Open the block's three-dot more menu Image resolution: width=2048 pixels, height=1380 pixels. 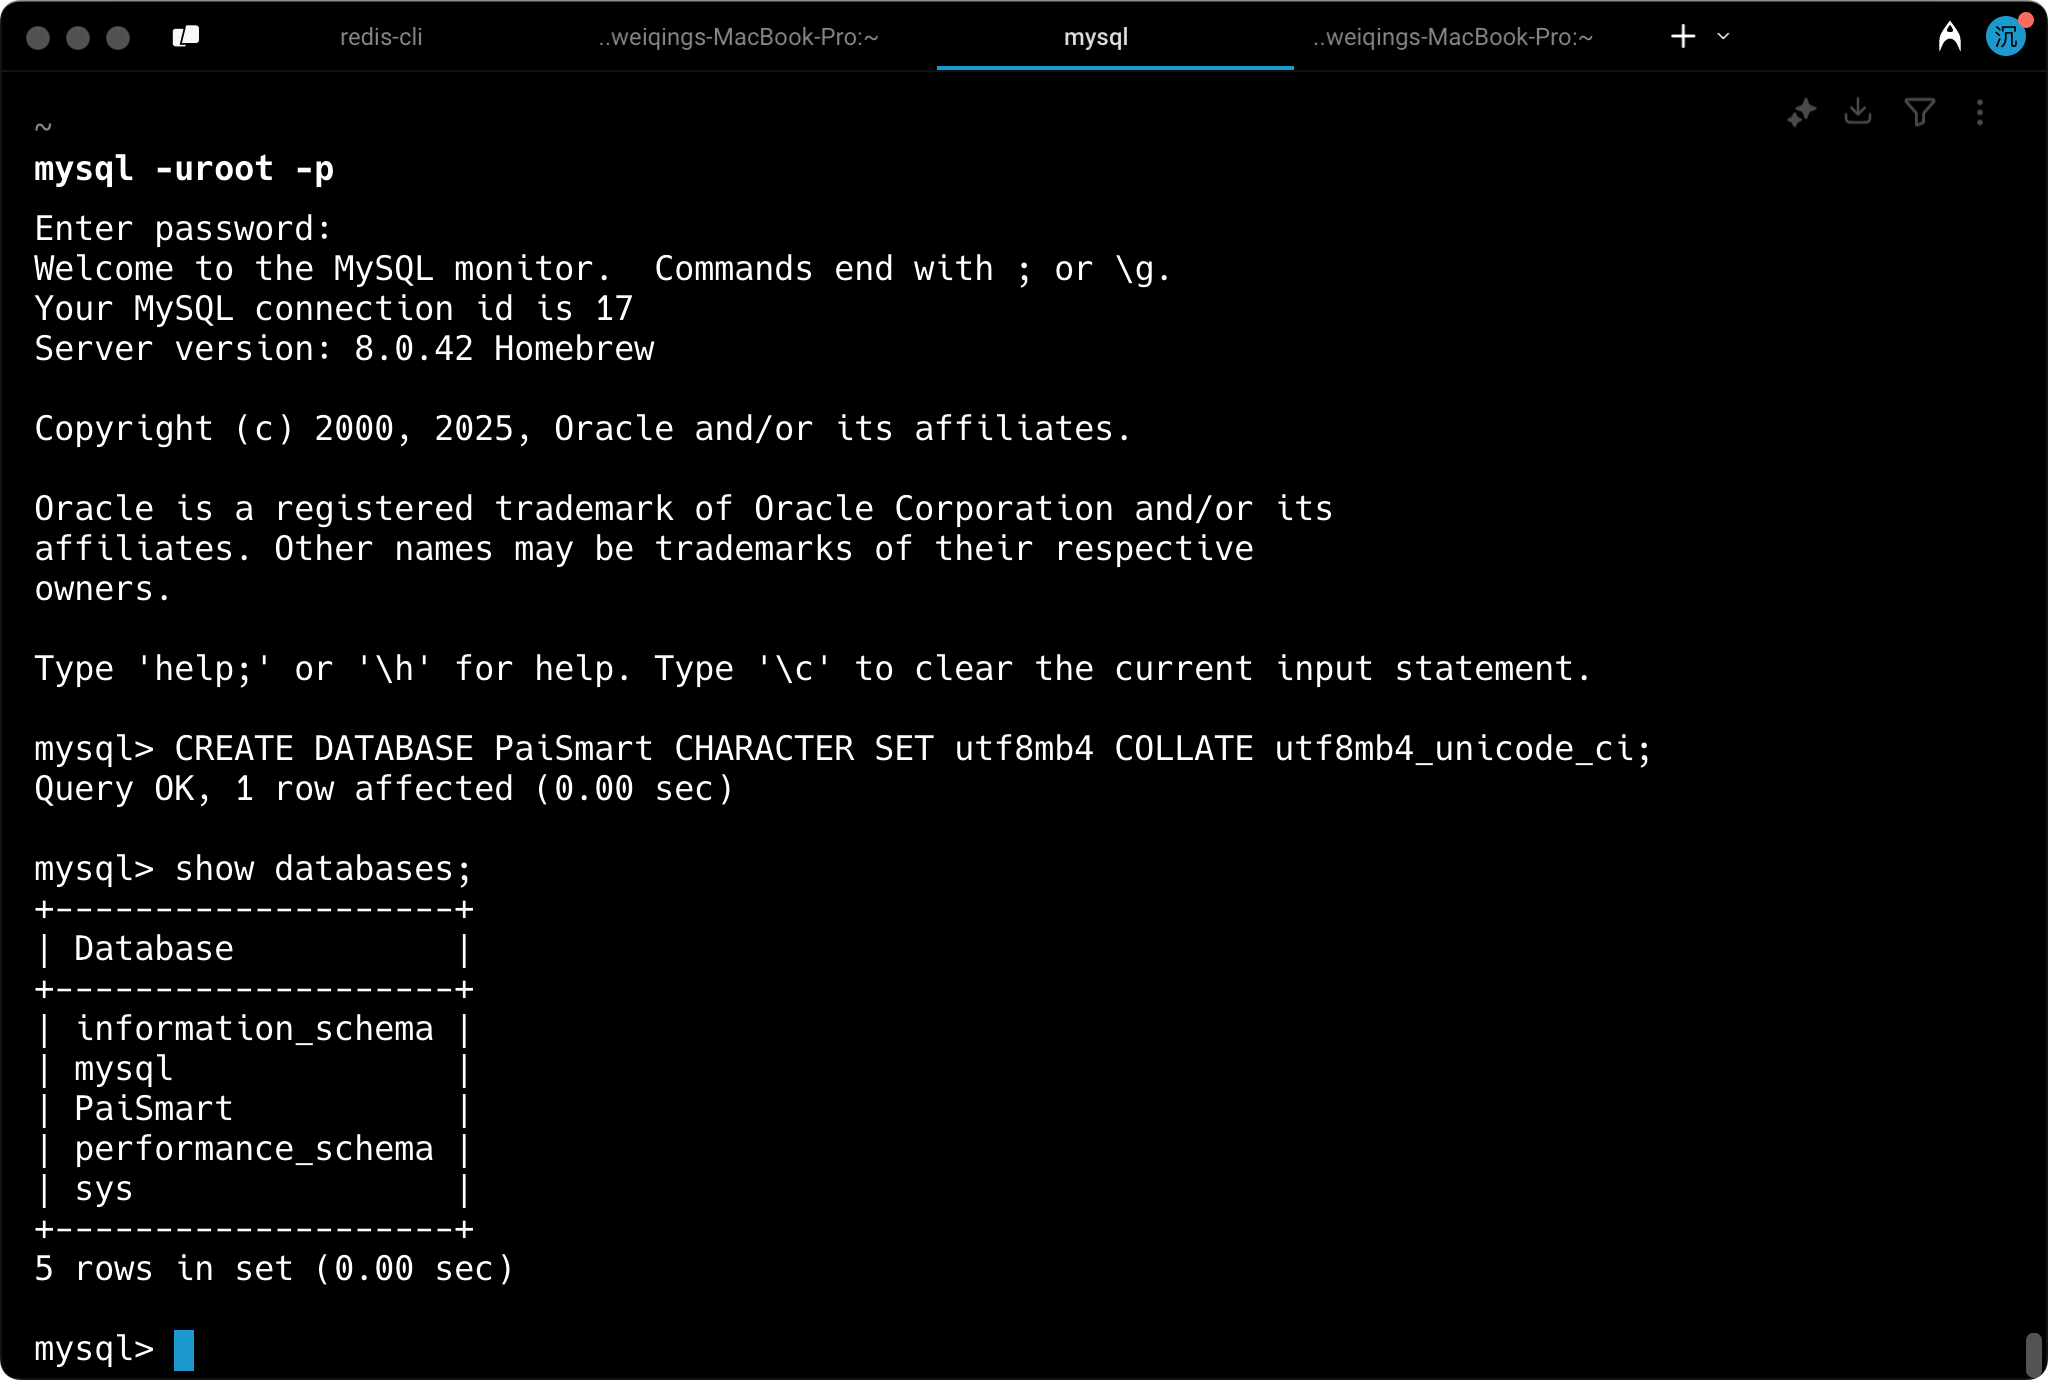click(x=1979, y=112)
